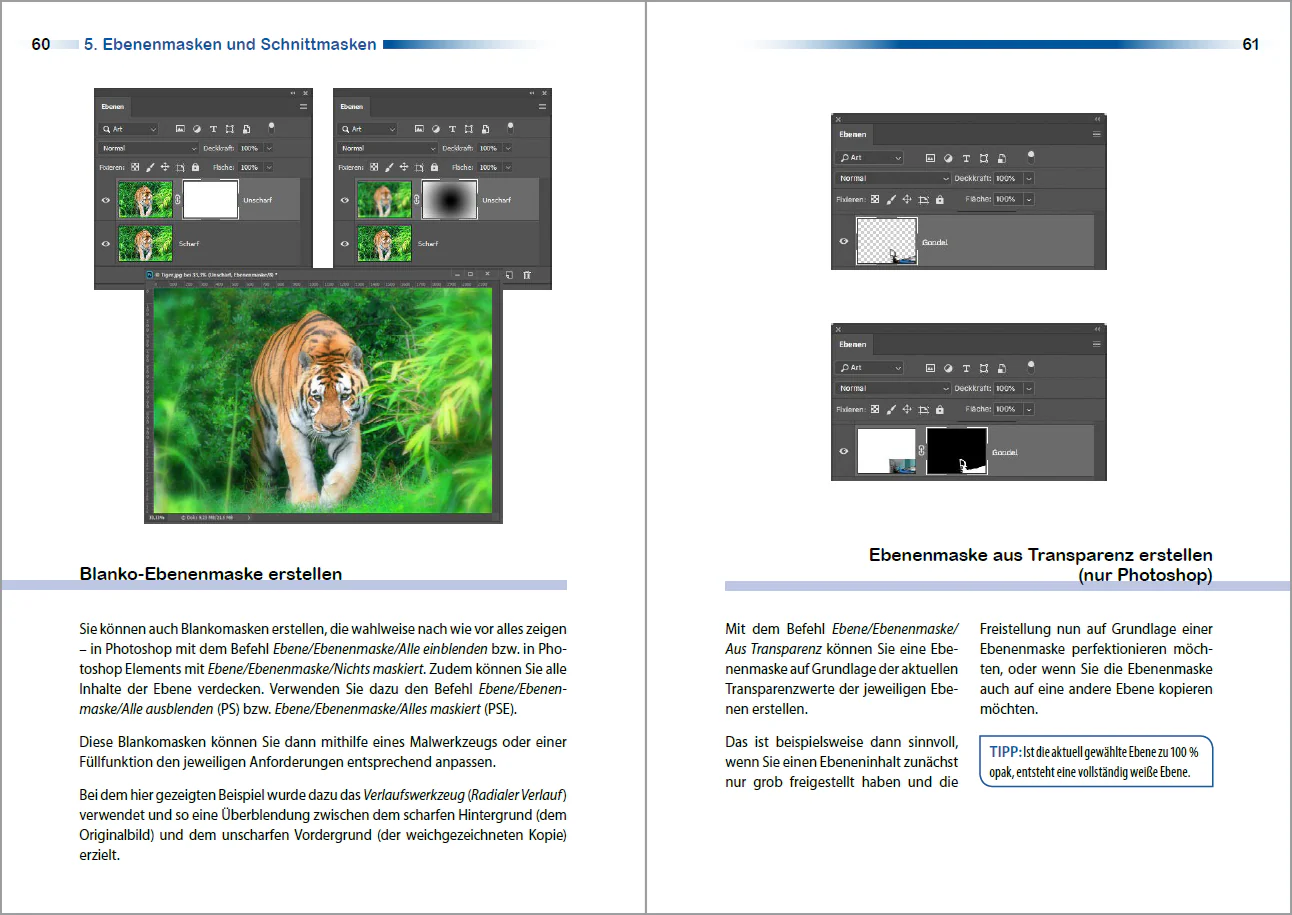Screen dimensions: 1292x915
Task: Open Art filter dropdown in gradient-mask Ebenen panel
Action: [367, 129]
